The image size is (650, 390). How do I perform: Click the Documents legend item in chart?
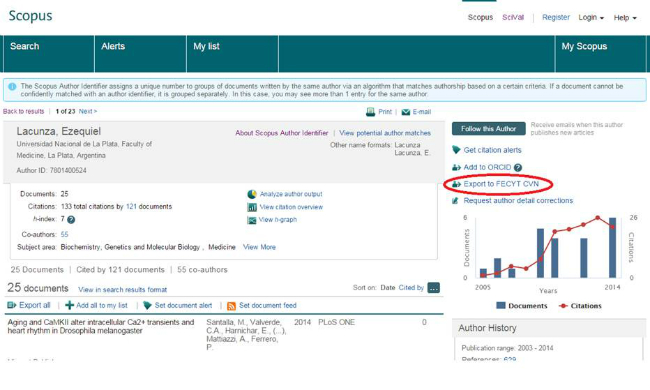pyautogui.click(x=522, y=306)
